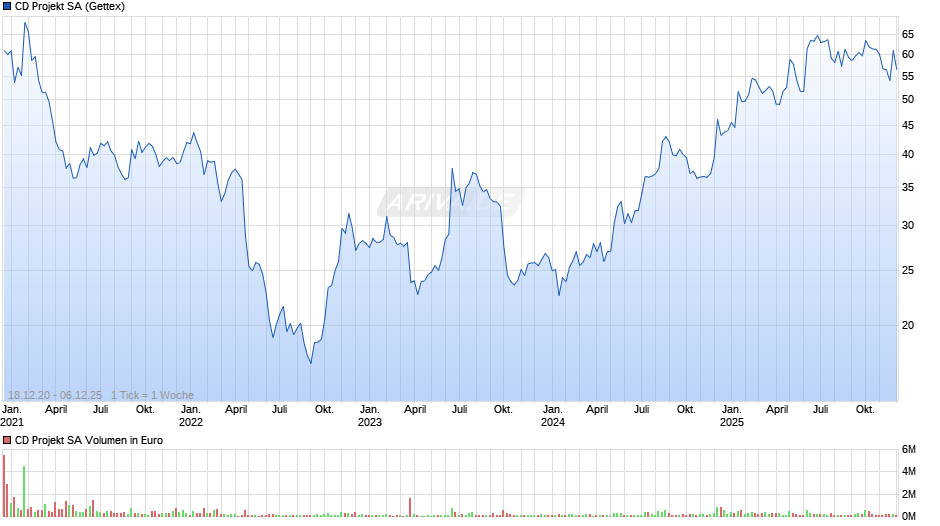The width and height of the screenshot is (940, 526).
Task: Click the blue legend square for CD Projekt SA
Action: pos(7,7)
